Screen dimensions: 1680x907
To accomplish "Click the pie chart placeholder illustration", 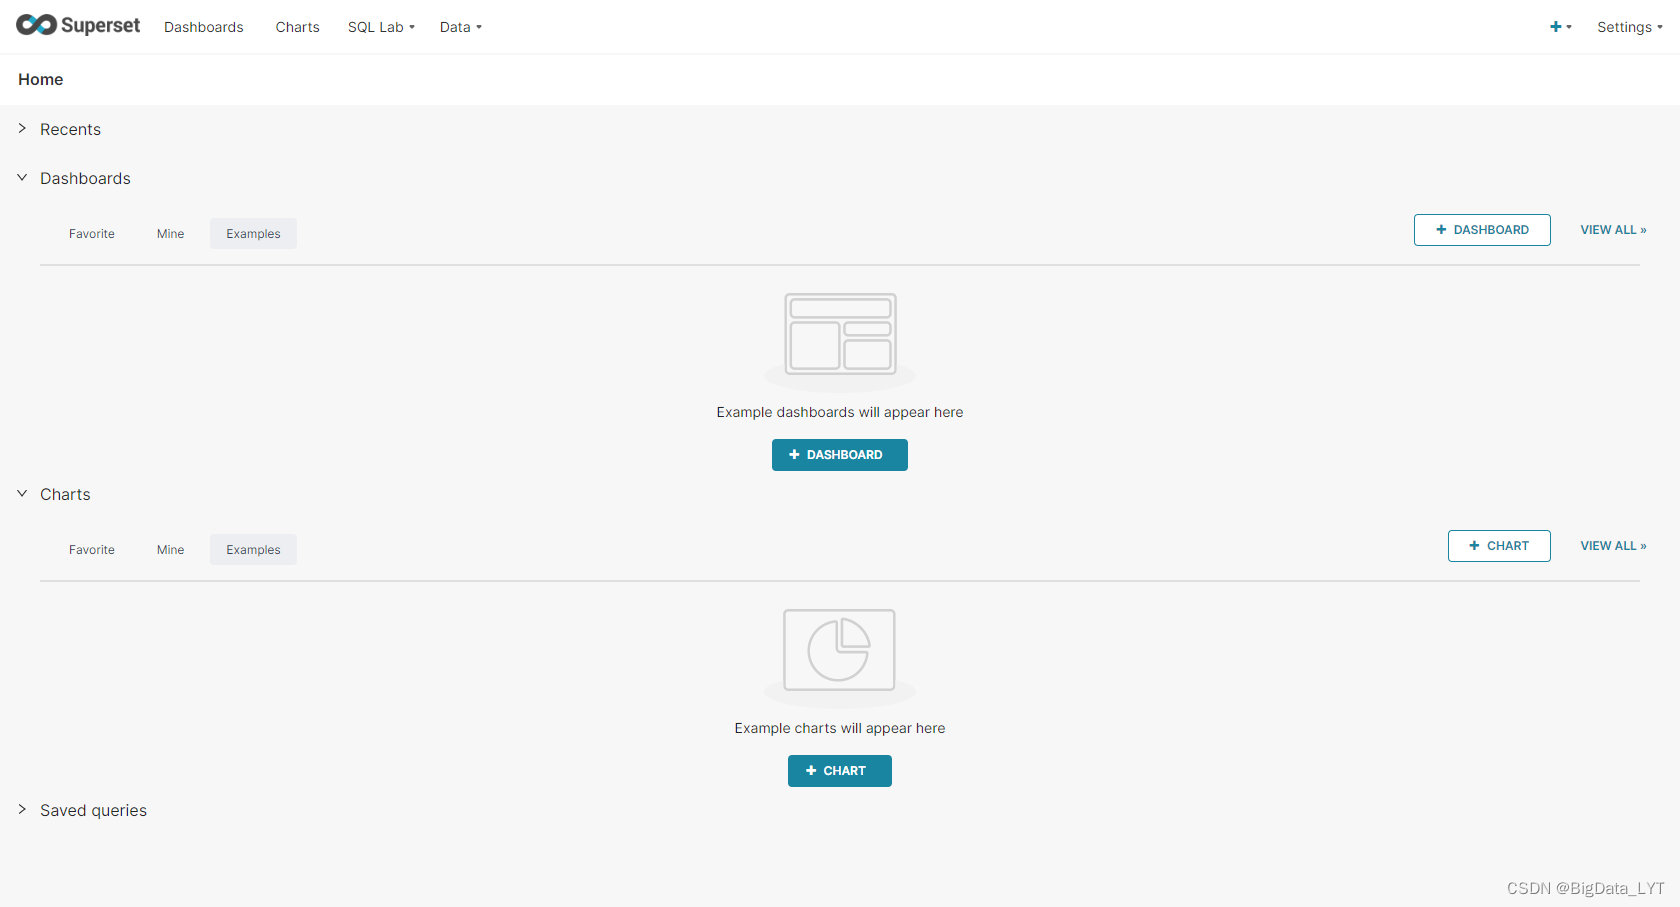I will coord(840,651).
